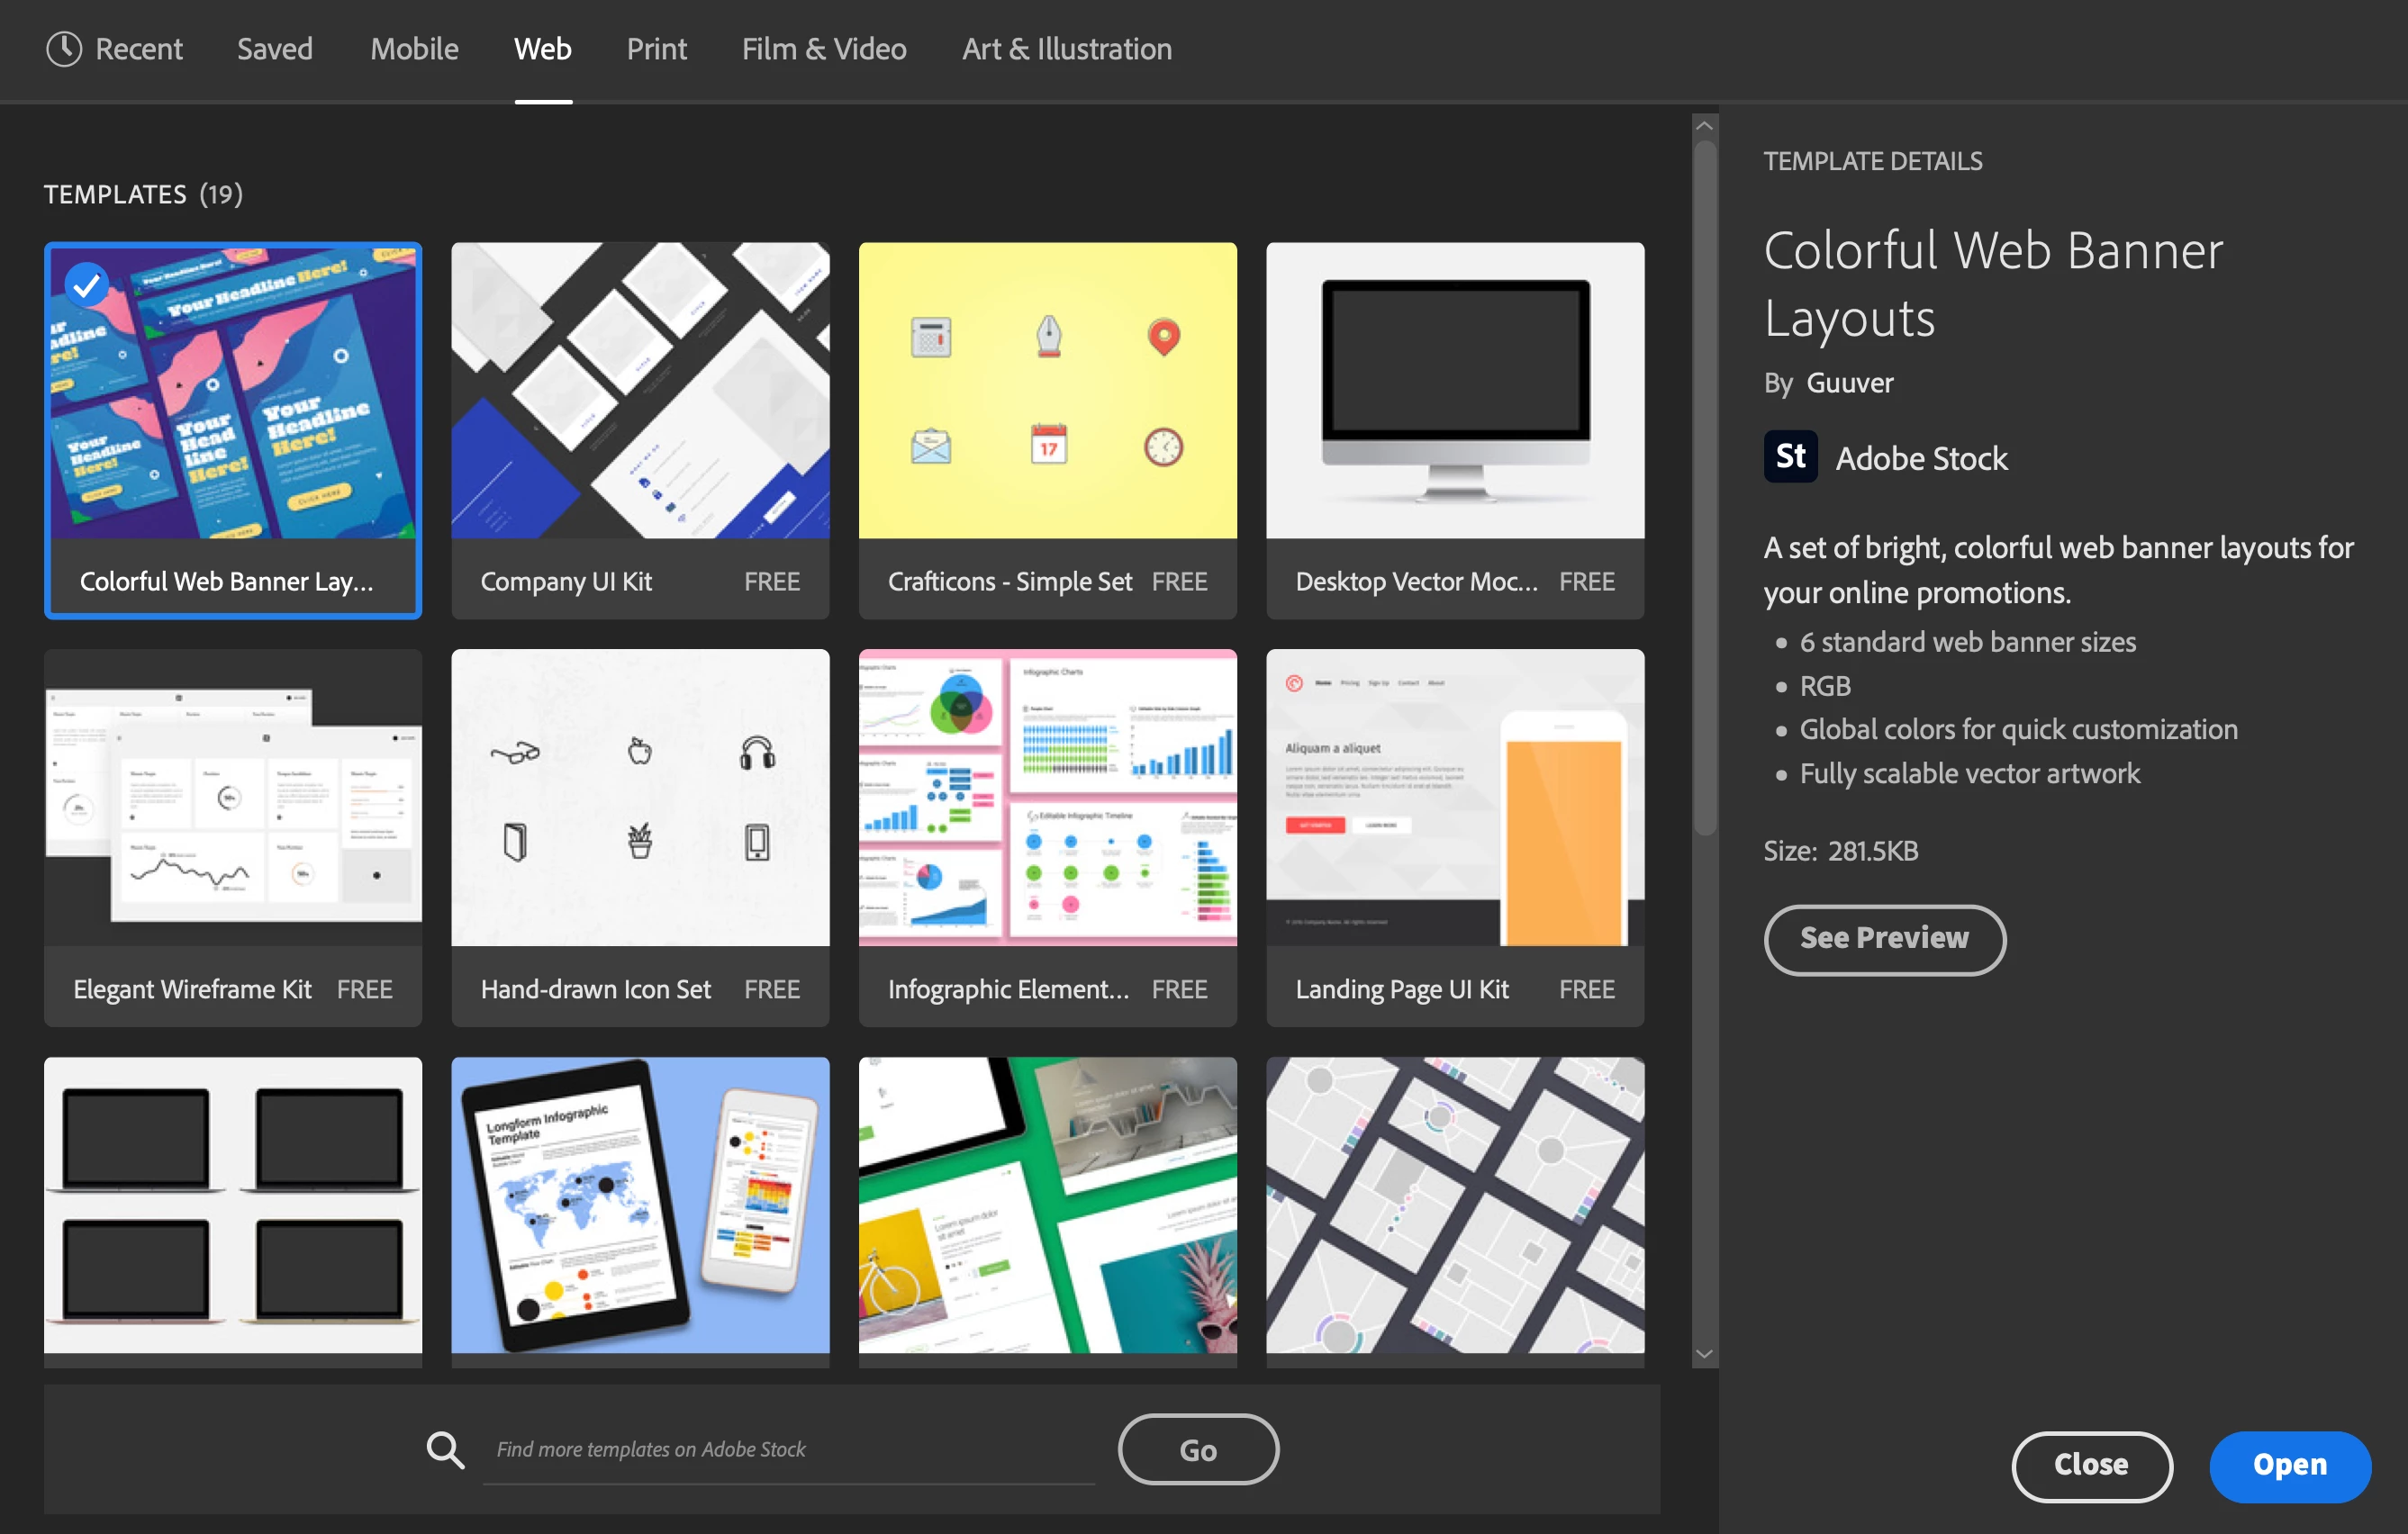Choose the Hand-drawn Icon Set template

click(640, 798)
